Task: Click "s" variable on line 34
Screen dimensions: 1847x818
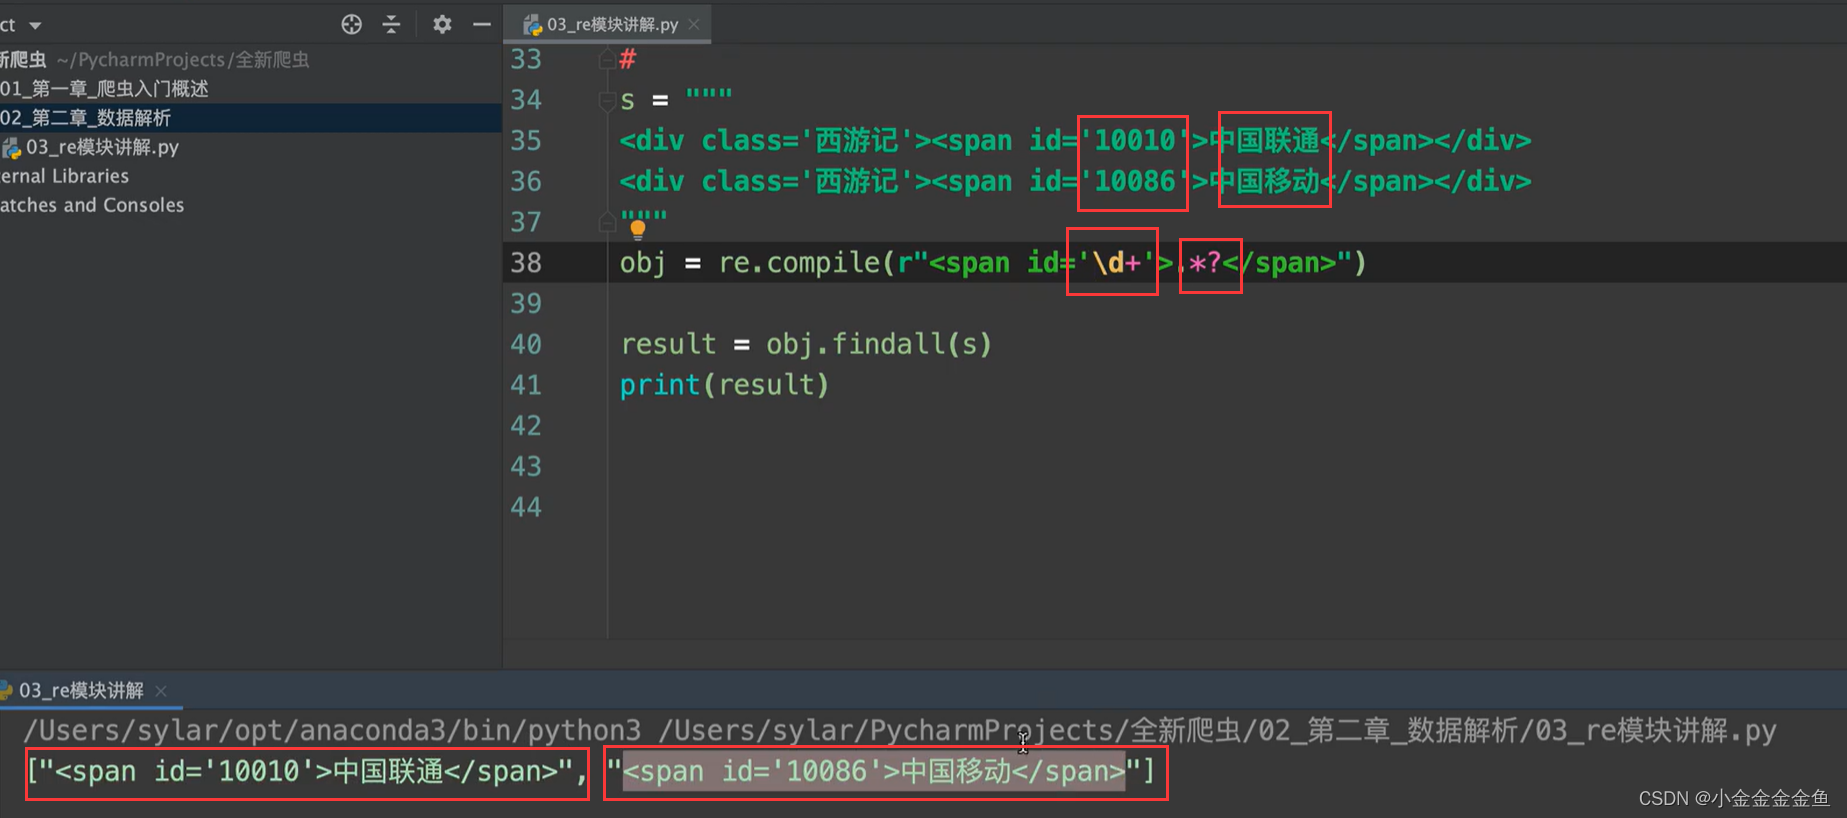Action: (x=627, y=101)
